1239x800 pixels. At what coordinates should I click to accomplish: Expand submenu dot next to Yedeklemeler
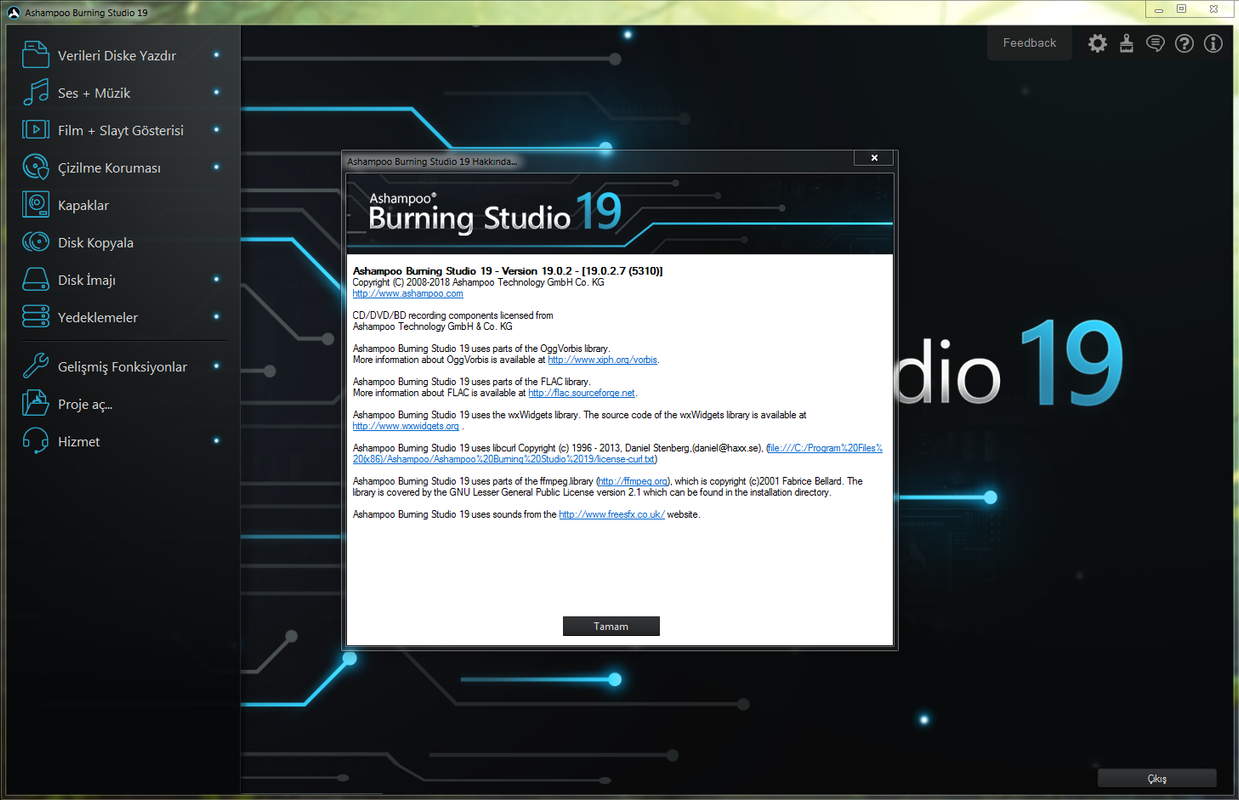point(216,317)
